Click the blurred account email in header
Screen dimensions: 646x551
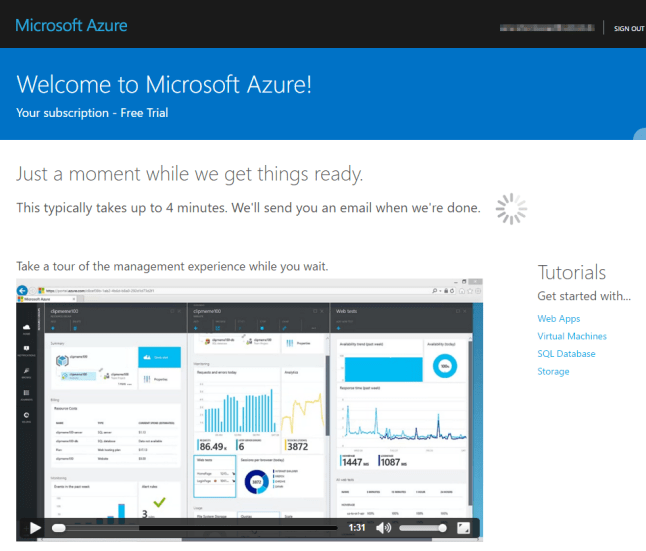[x=547, y=28]
